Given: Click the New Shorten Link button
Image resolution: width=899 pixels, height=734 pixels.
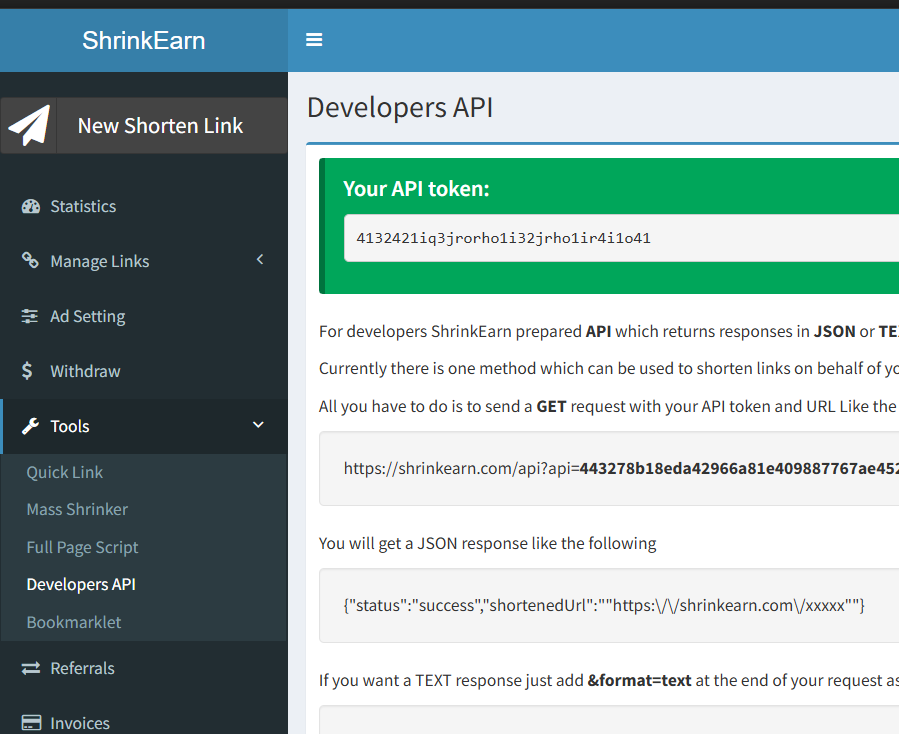Looking at the screenshot, I should [x=144, y=125].
